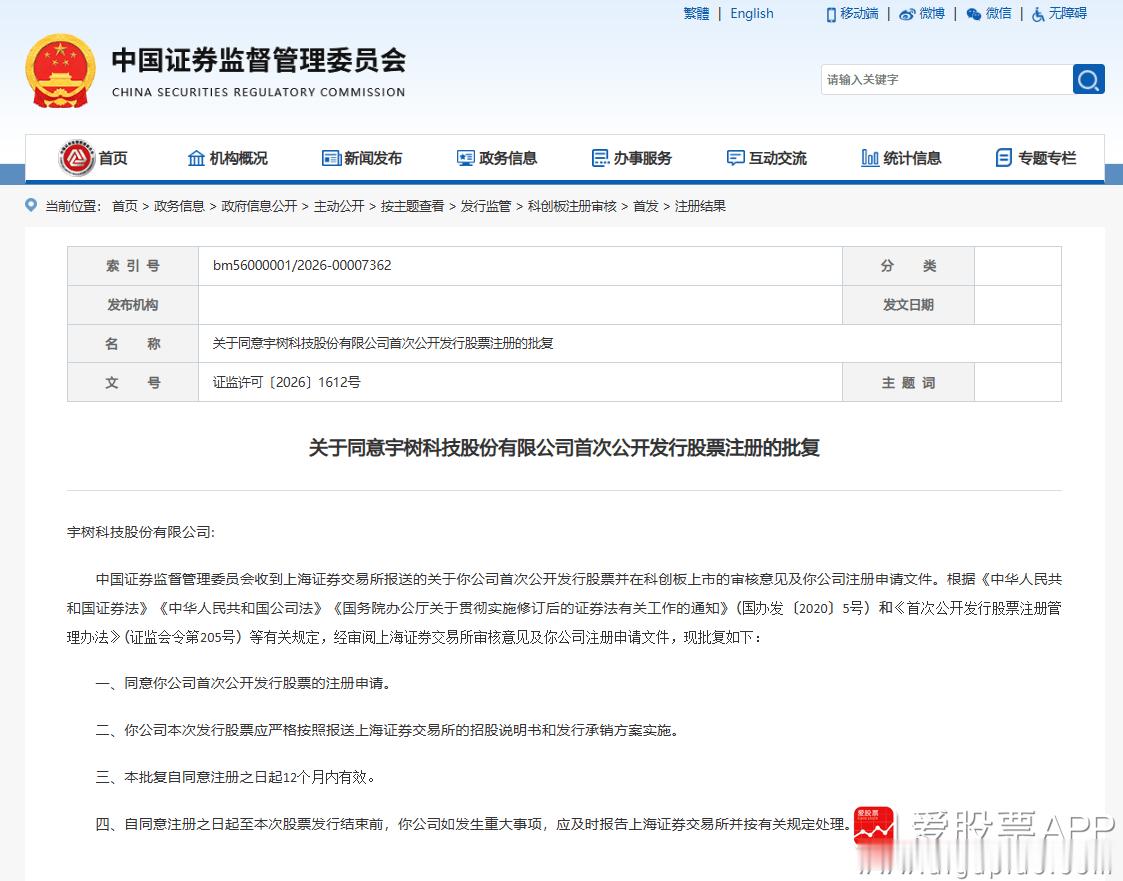Go to 主动公开 in the breadcrumb
This screenshot has height=881, width=1123.
339,206
